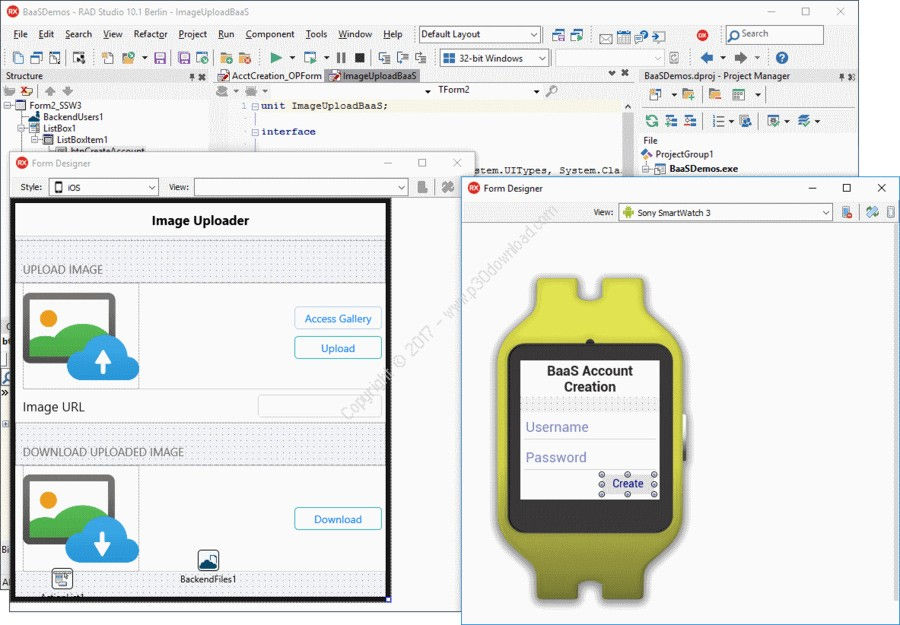Click the Password field on the watch
Viewport: 900px width, 625px height.
[589, 457]
